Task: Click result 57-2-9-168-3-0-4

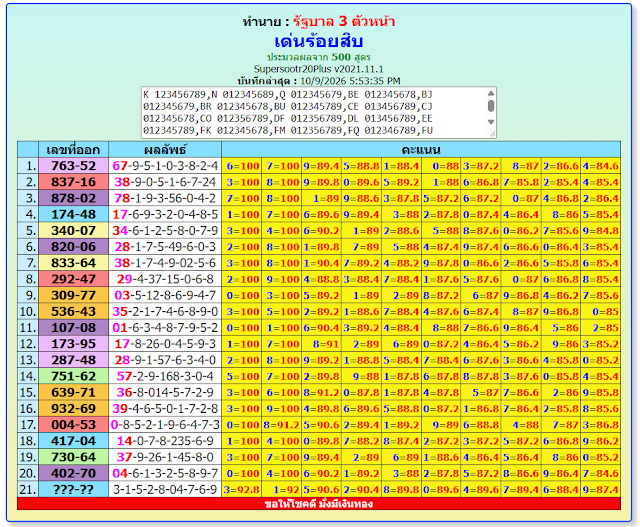Action: pos(165,376)
